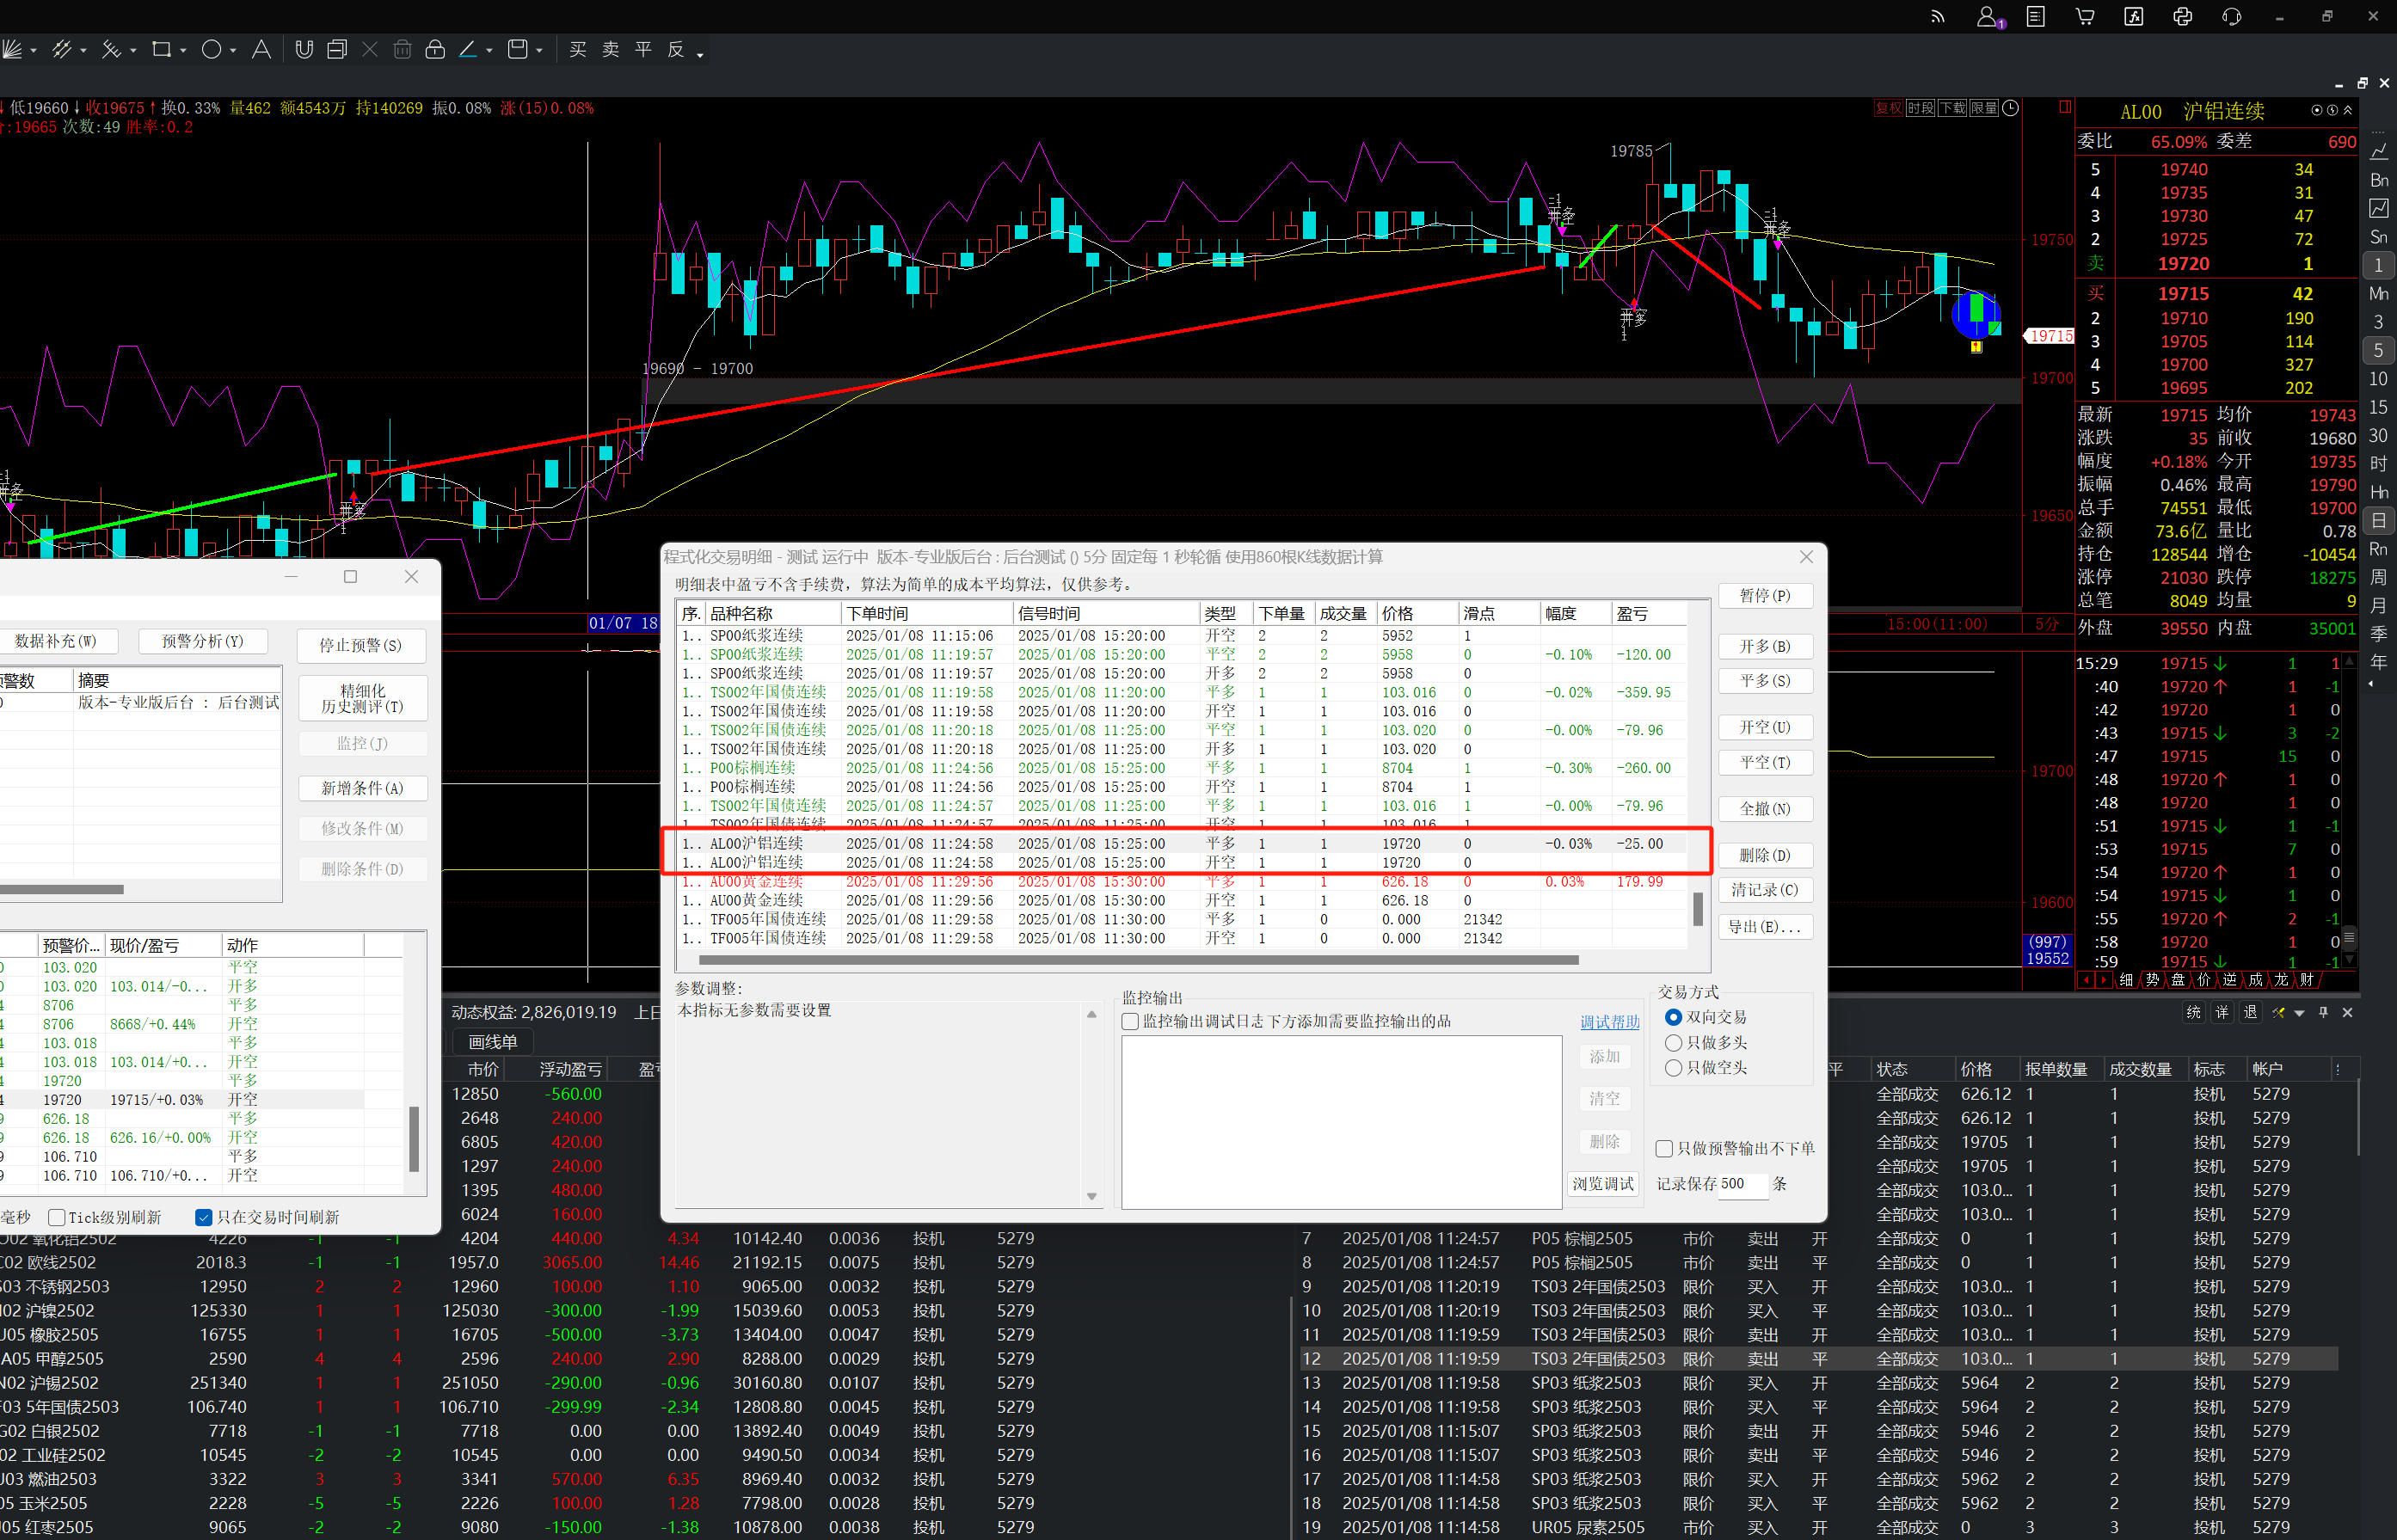Click the hammer and screwdriver settings icon
This screenshot has width=2397, height=1540.
point(2278,1013)
